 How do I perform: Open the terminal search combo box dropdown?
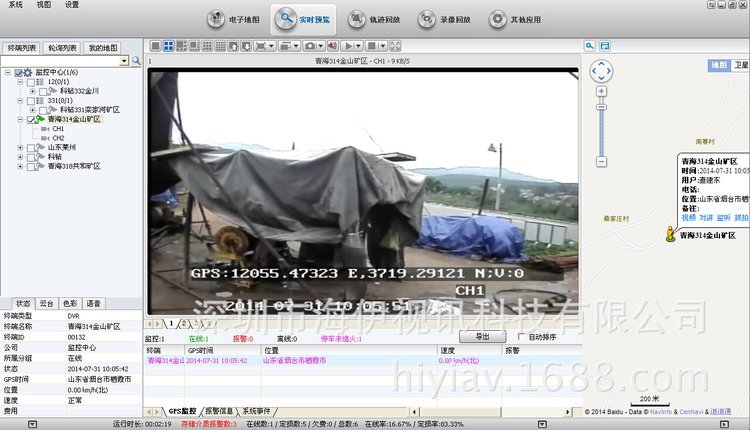click(125, 61)
